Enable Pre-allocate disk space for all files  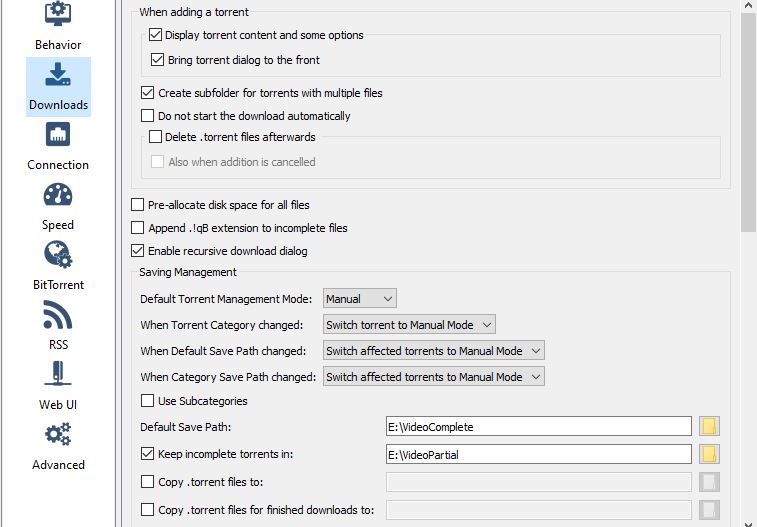pyautogui.click(x=138, y=205)
